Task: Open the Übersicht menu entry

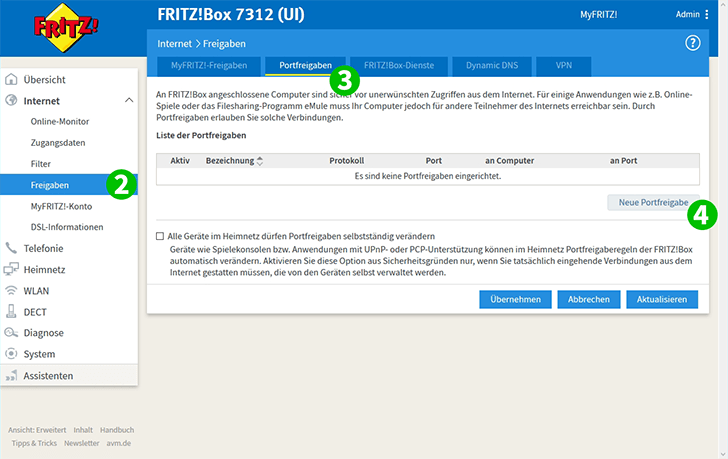Action: point(45,79)
